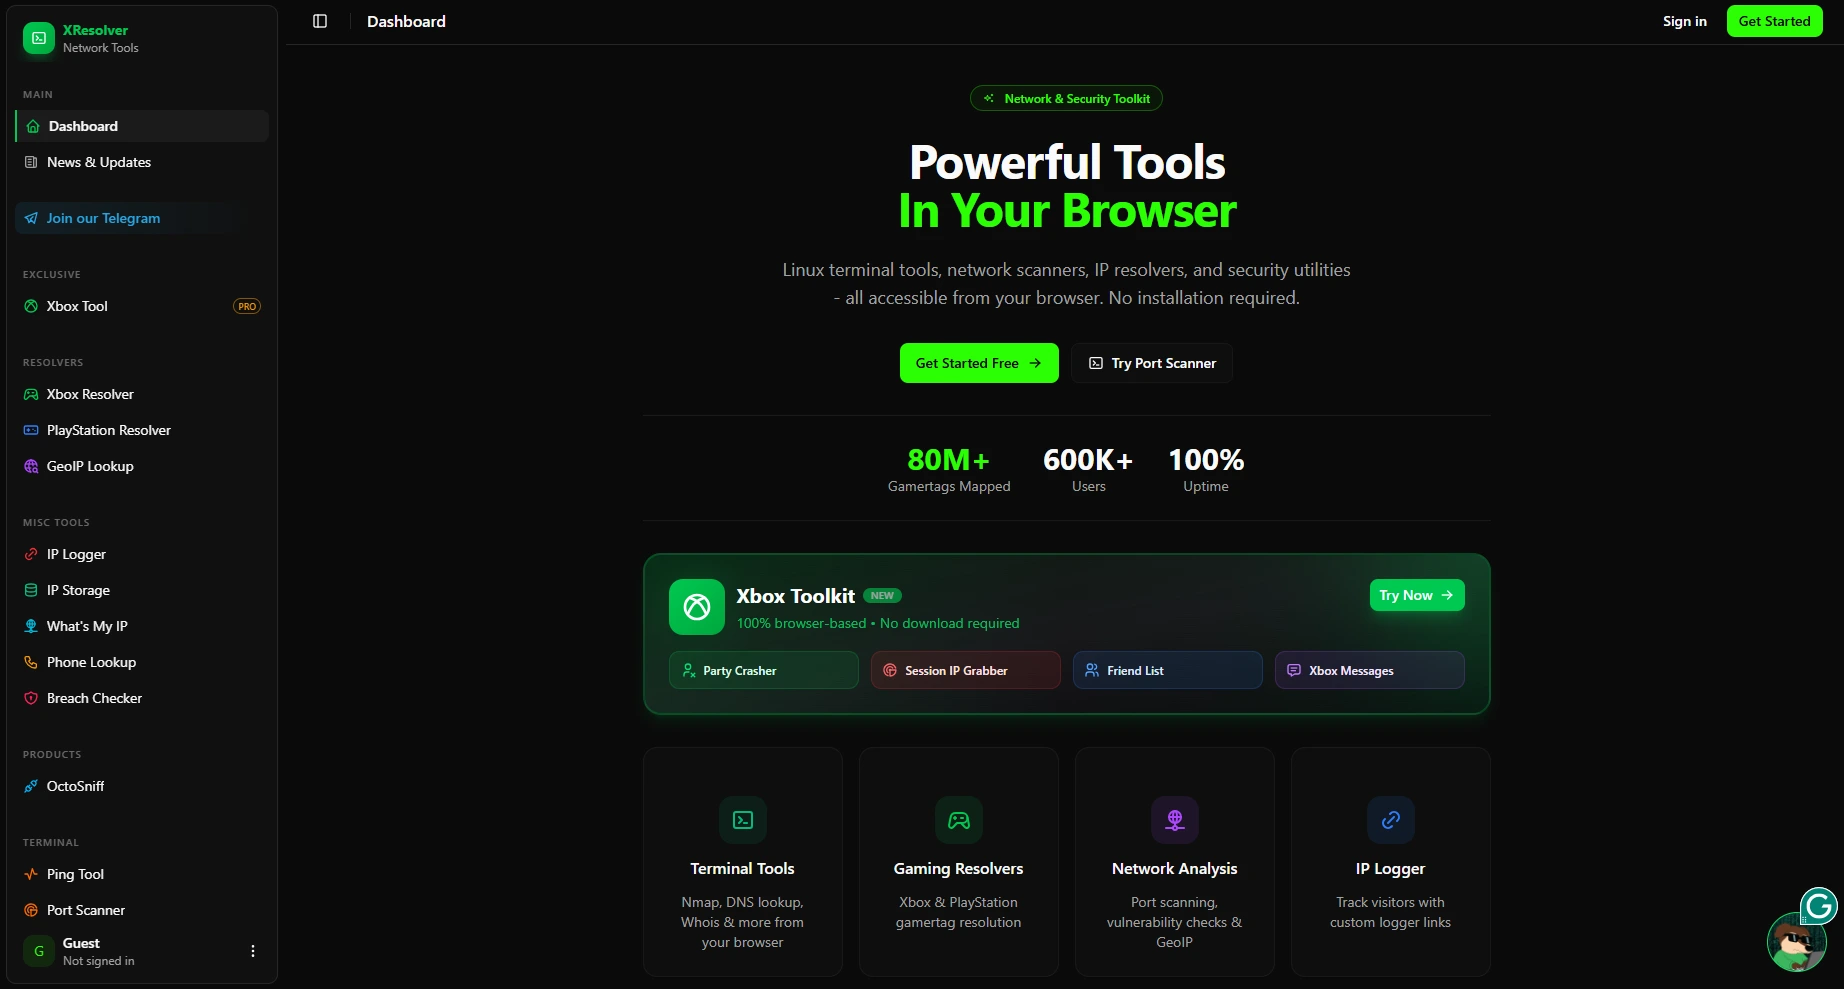Click the Network Analysis globe icon

tap(1175, 820)
